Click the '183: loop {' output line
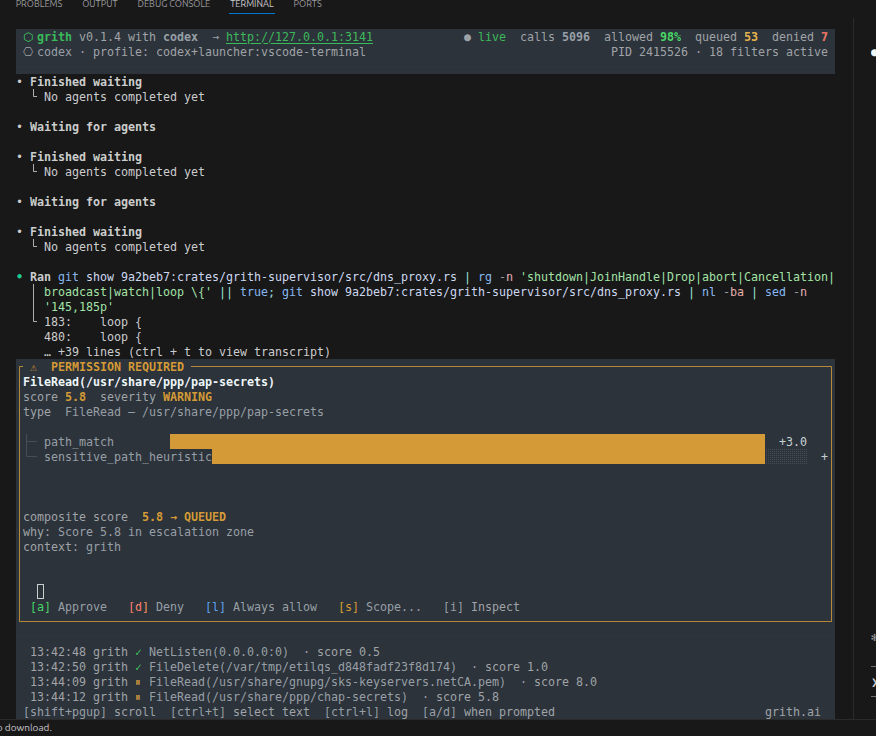This screenshot has width=876, height=736. (93, 322)
